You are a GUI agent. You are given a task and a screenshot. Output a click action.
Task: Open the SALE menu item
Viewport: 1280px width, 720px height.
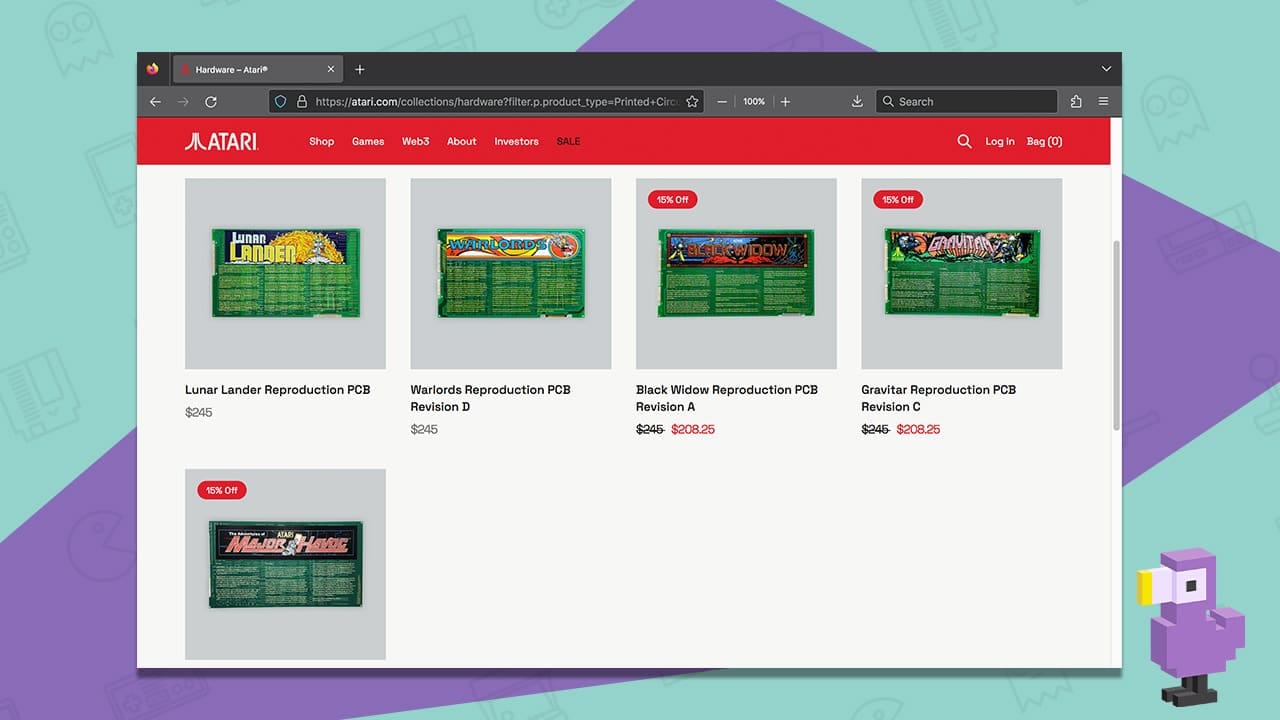pyautogui.click(x=568, y=141)
